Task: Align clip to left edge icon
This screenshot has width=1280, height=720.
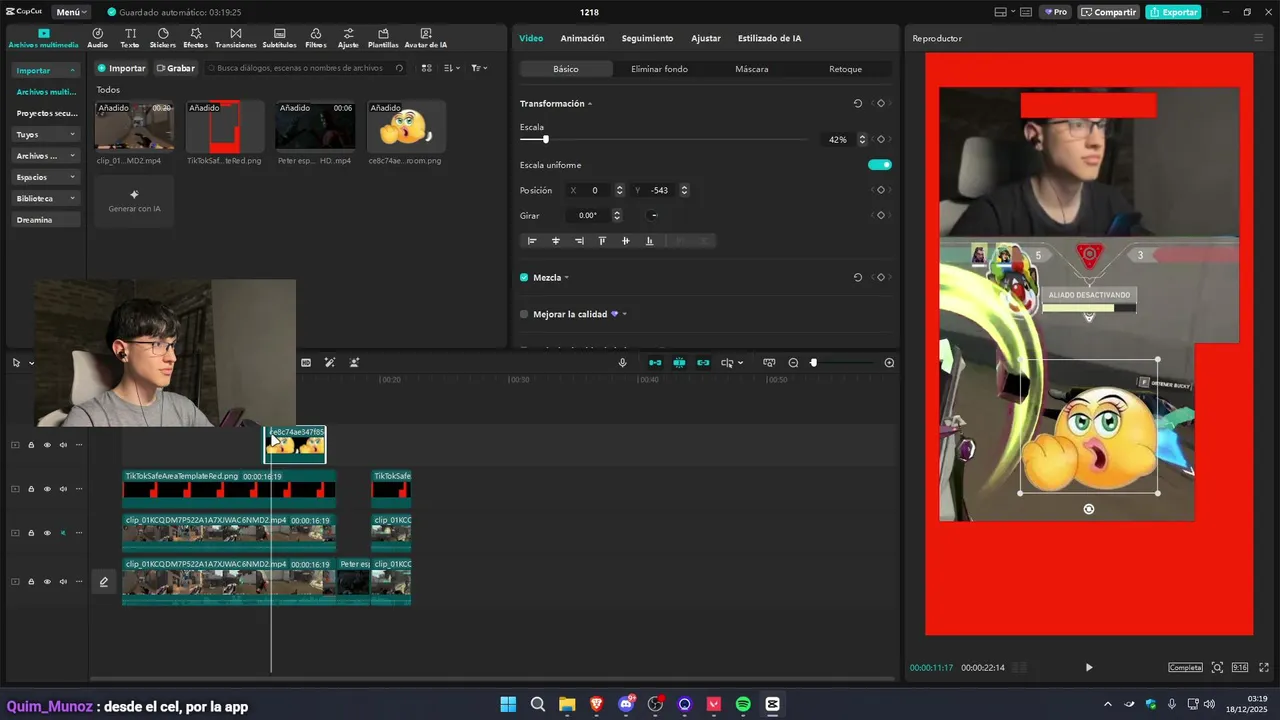Action: click(x=532, y=241)
